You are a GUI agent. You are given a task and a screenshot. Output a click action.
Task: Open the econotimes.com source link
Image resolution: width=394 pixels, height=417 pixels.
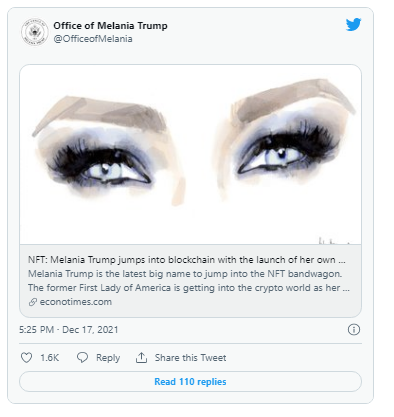point(76,302)
